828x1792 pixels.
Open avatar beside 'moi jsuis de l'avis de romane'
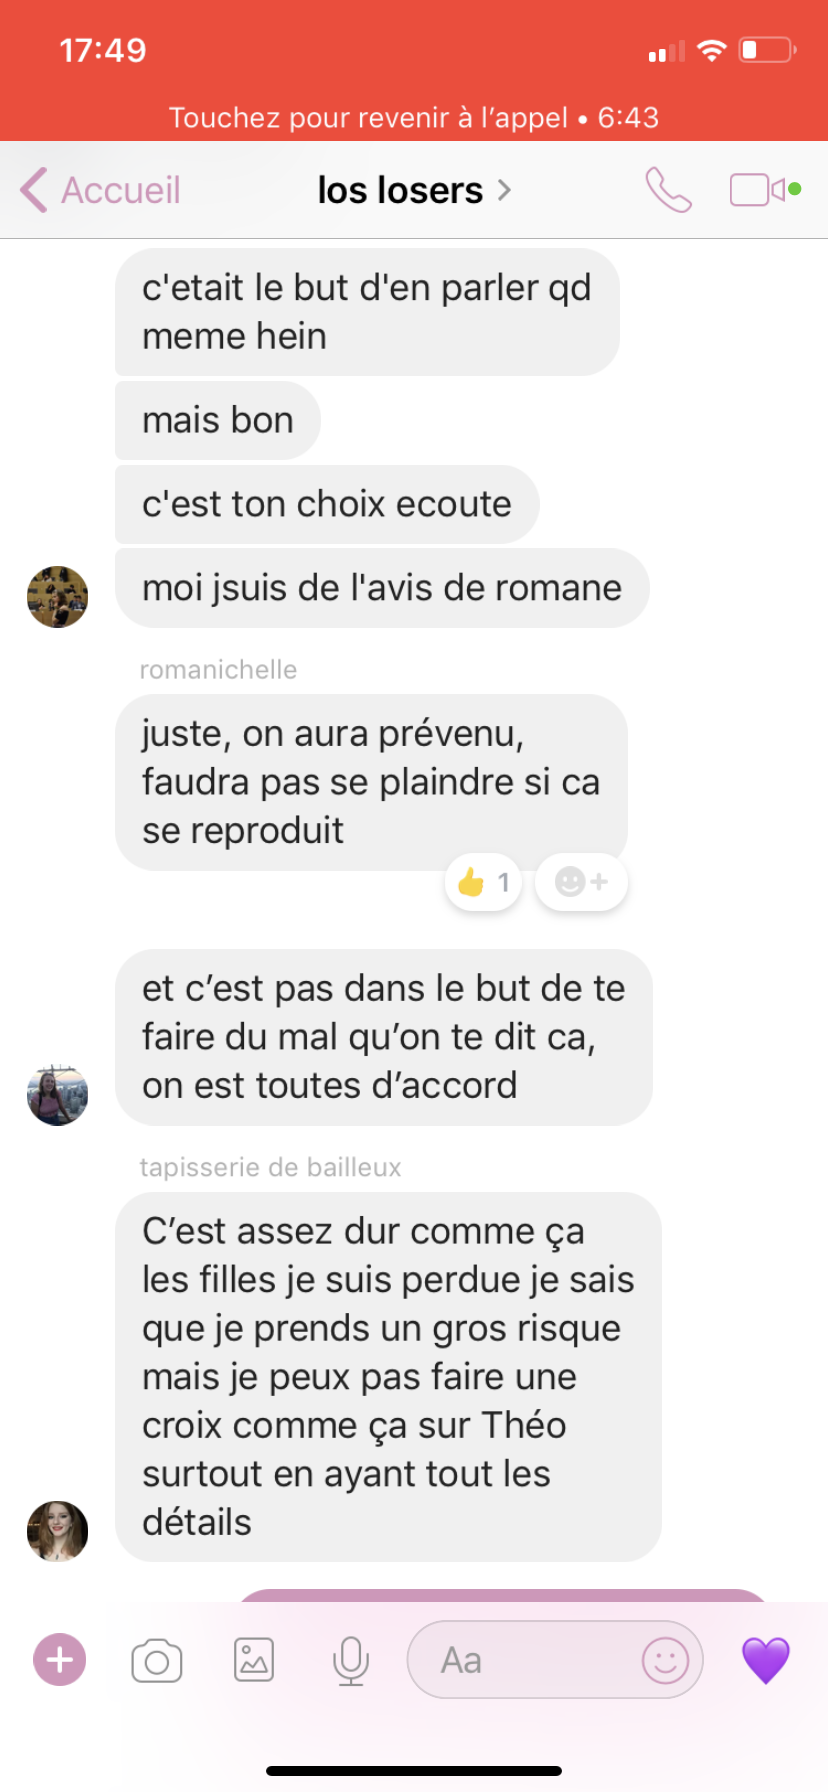click(57, 597)
